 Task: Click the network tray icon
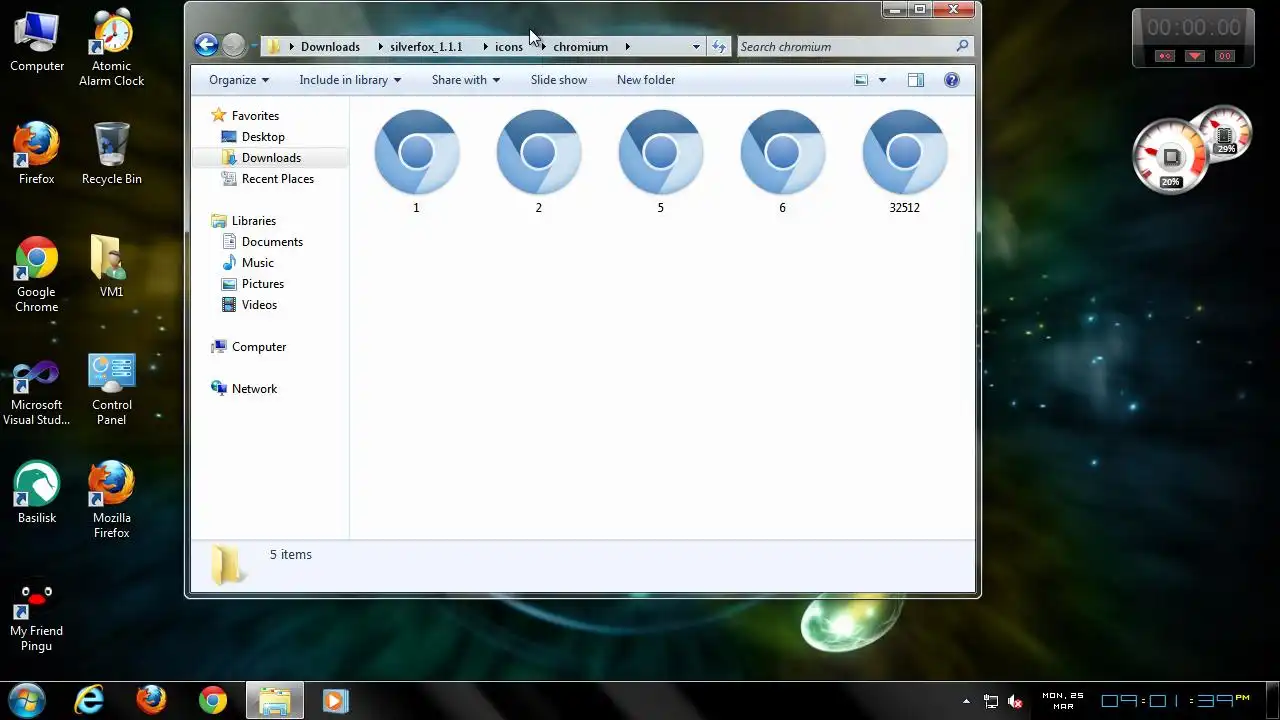coord(991,702)
